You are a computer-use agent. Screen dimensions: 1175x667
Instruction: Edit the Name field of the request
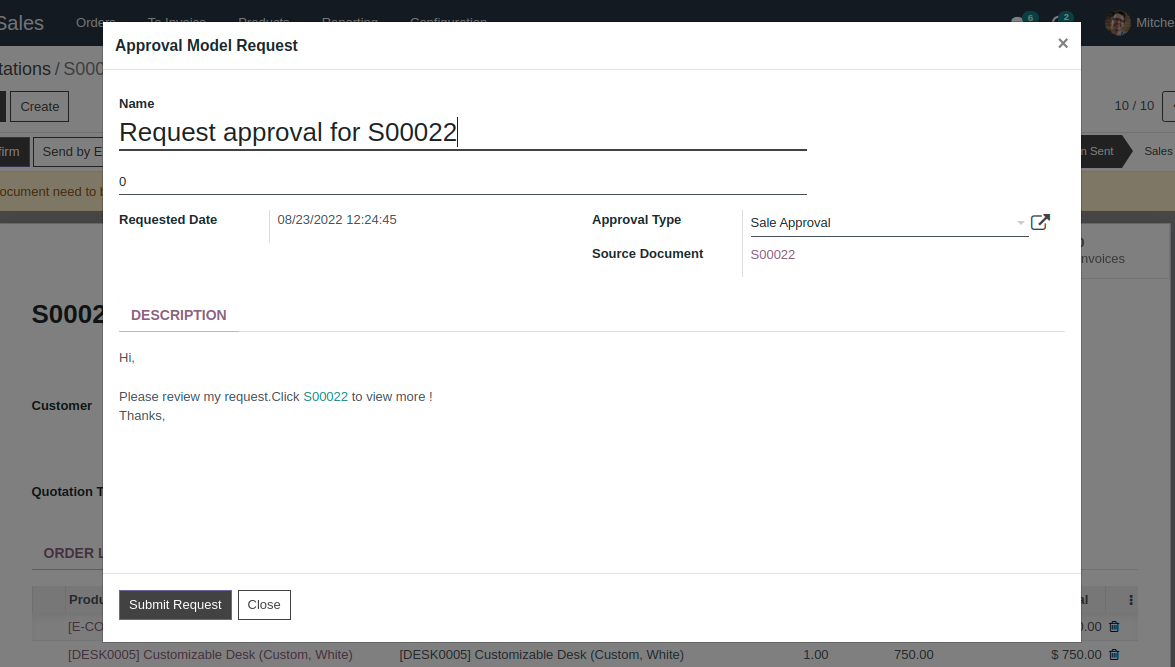pos(462,132)
